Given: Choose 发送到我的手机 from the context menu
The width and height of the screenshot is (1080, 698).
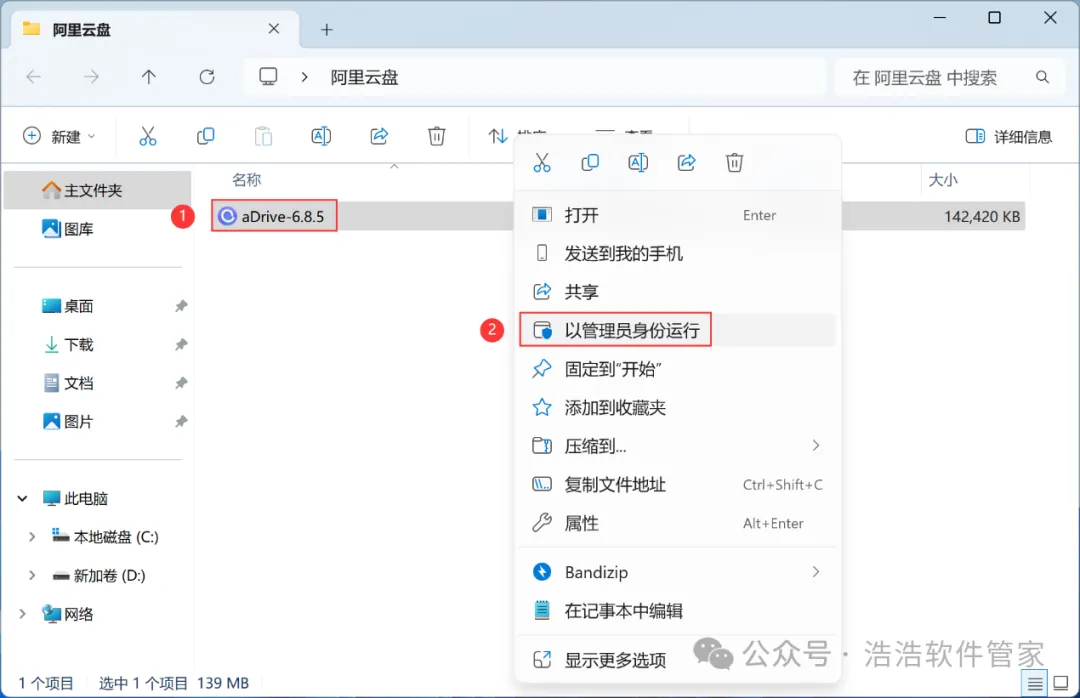Looking at the screenshot, I should coord(678,254).
